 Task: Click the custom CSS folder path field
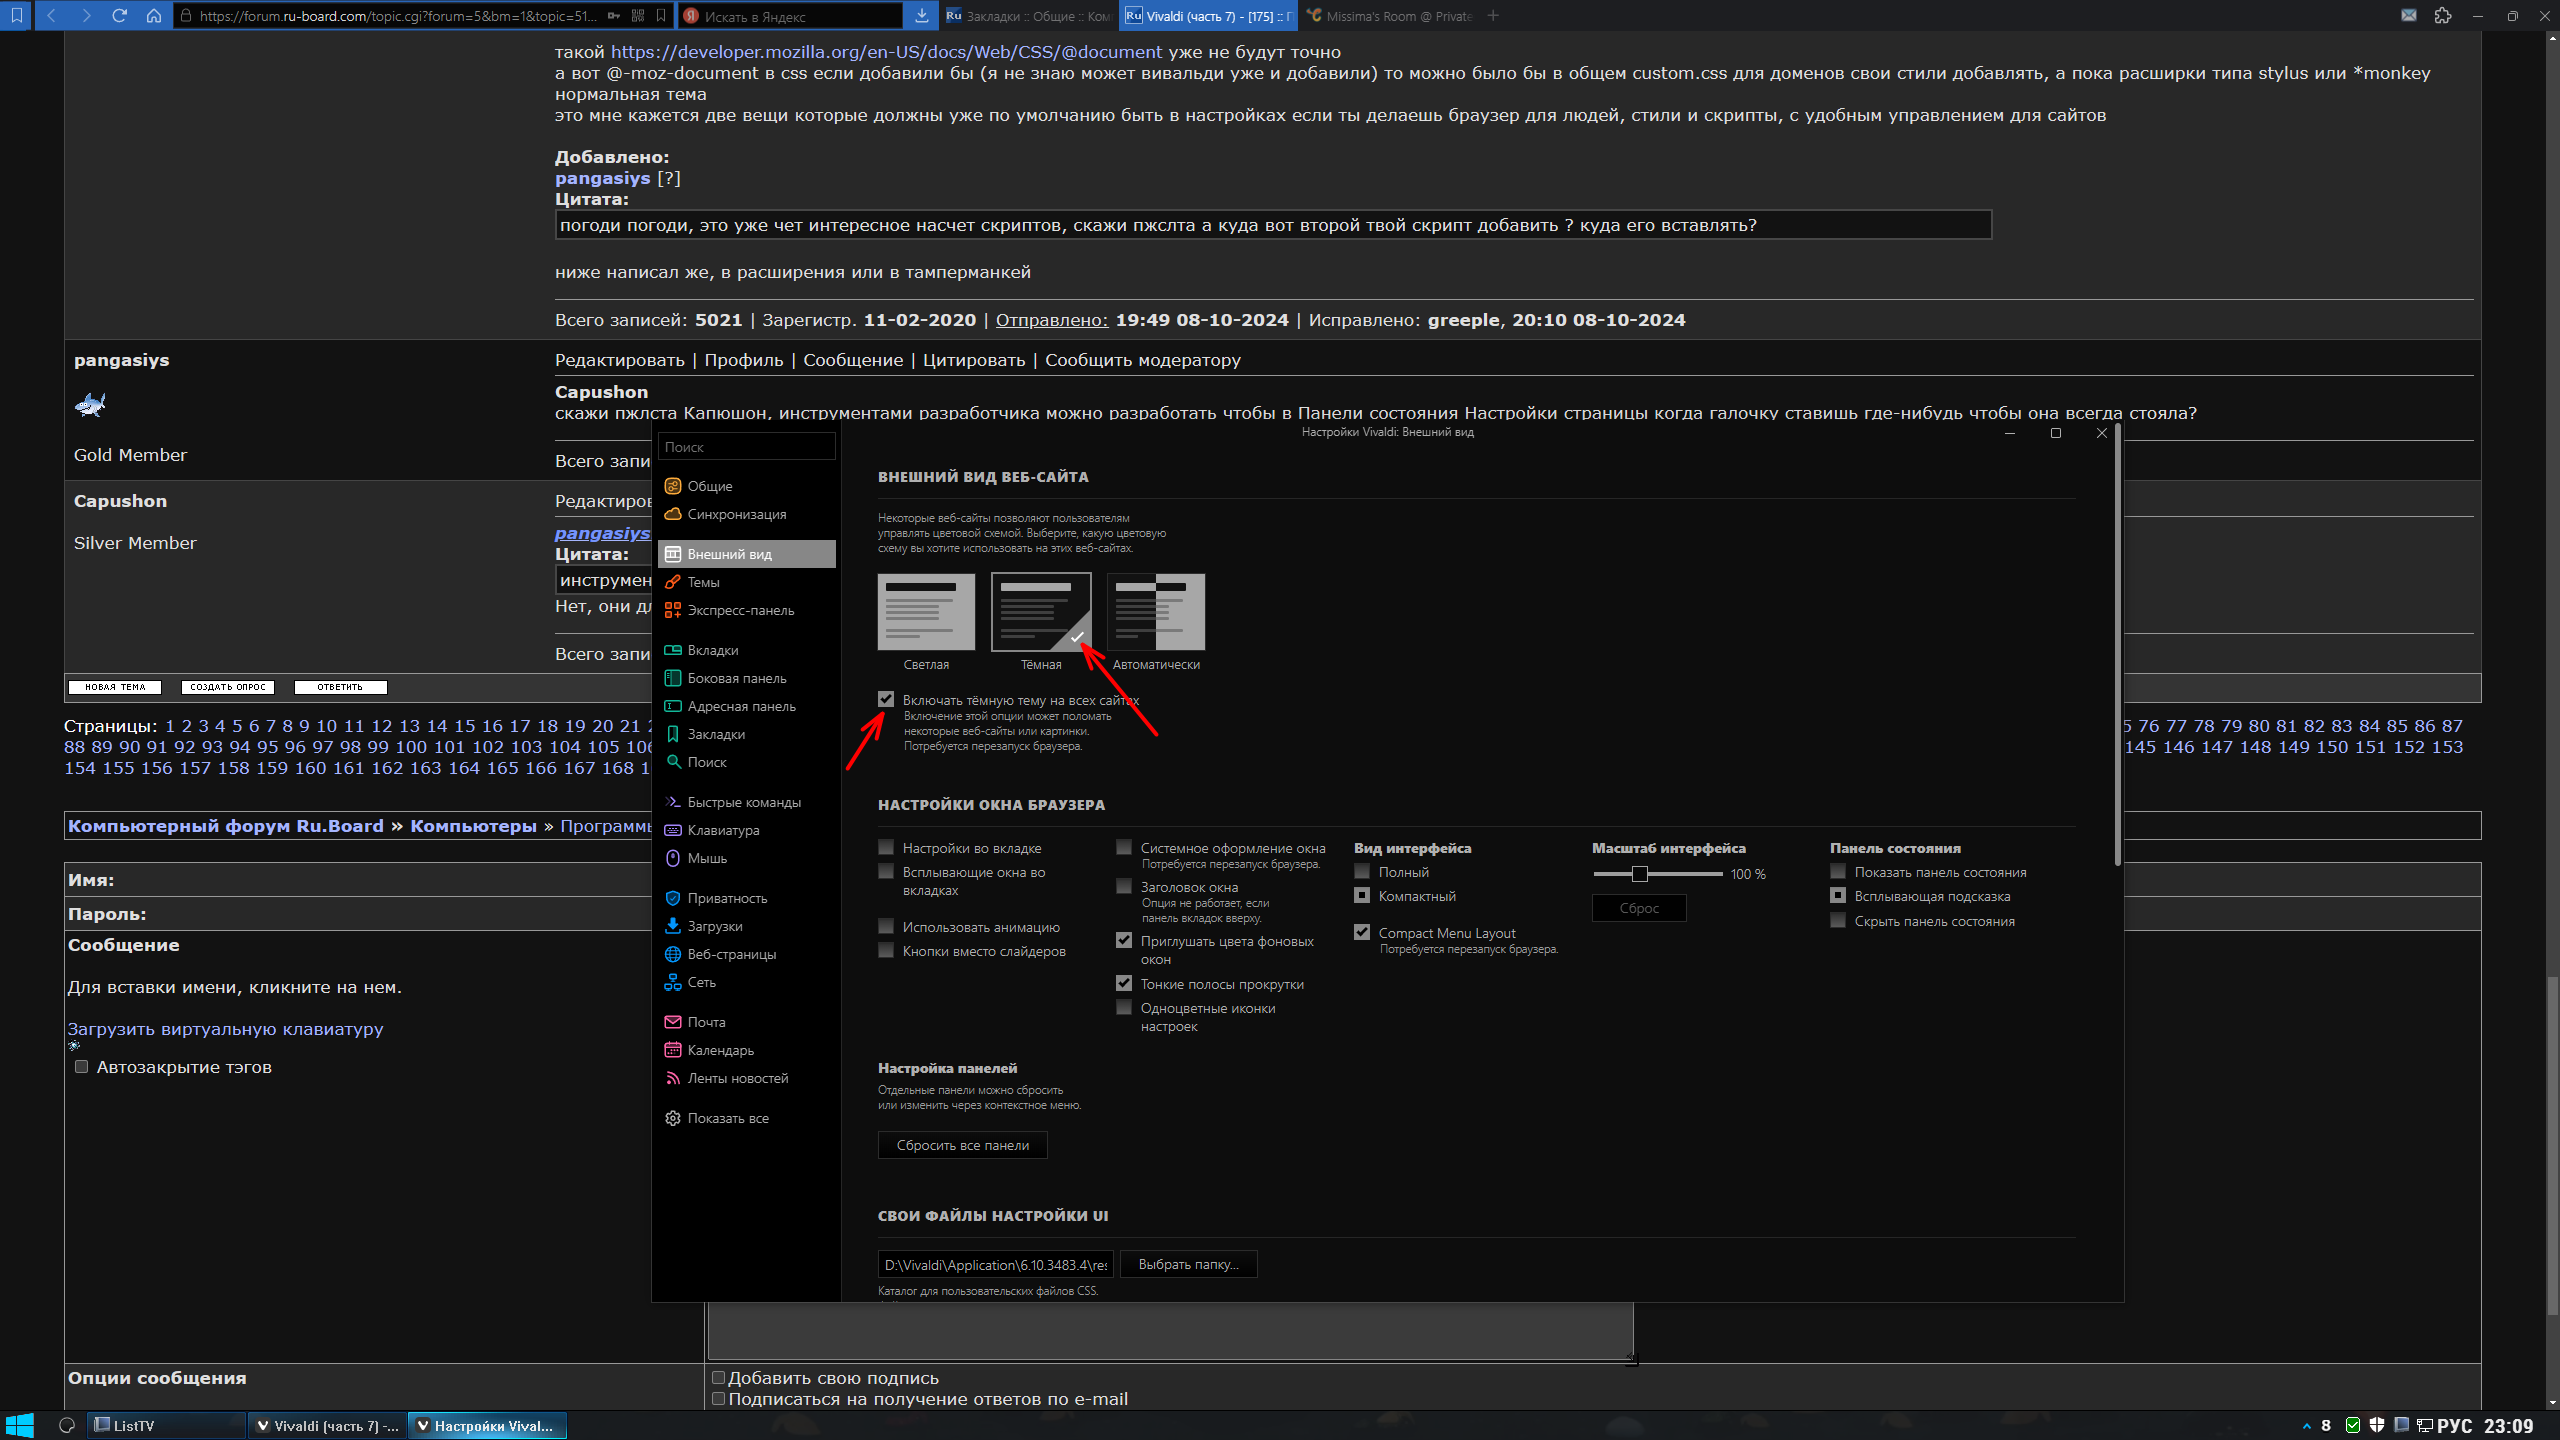pos(995,1264)
